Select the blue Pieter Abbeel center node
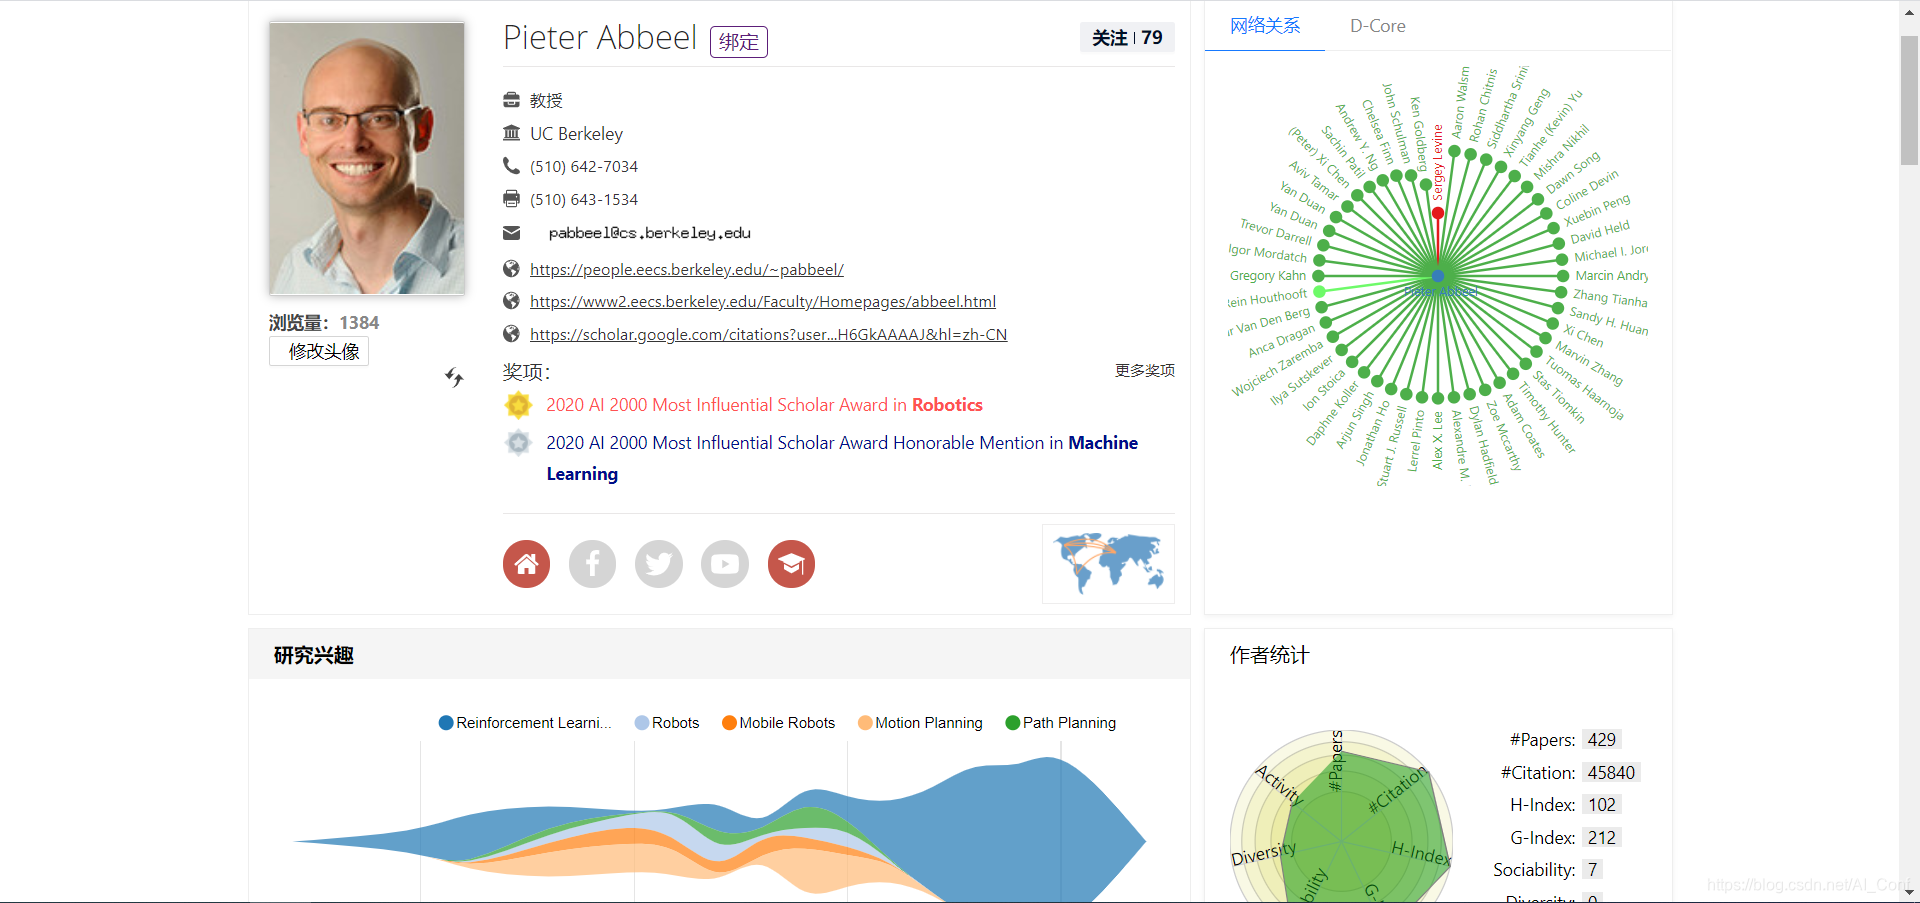This screenshot has height=903, width=1920. 1438,275
